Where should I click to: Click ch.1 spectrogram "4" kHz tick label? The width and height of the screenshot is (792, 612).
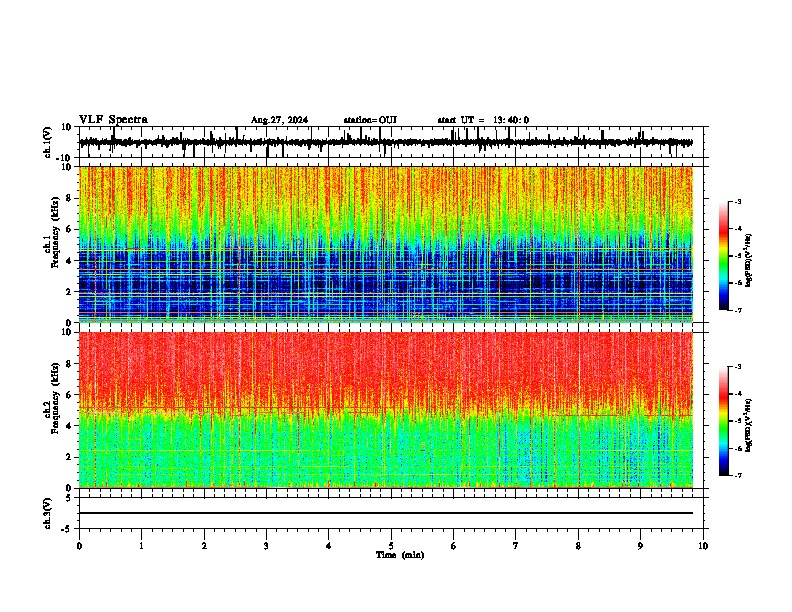pyautogui.click(x=69, y=261)
